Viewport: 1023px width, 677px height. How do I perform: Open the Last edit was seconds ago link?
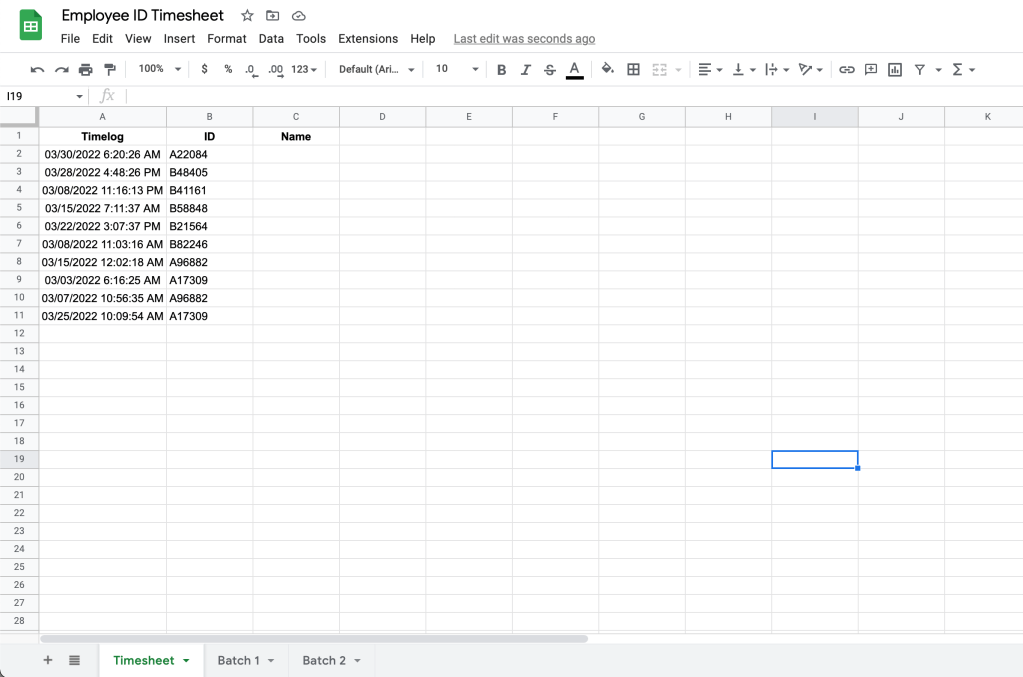click(x=524, y=39)
